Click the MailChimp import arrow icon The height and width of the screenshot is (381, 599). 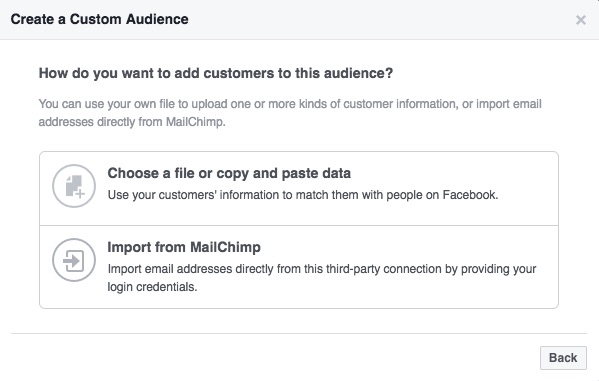tap(74, 260)
